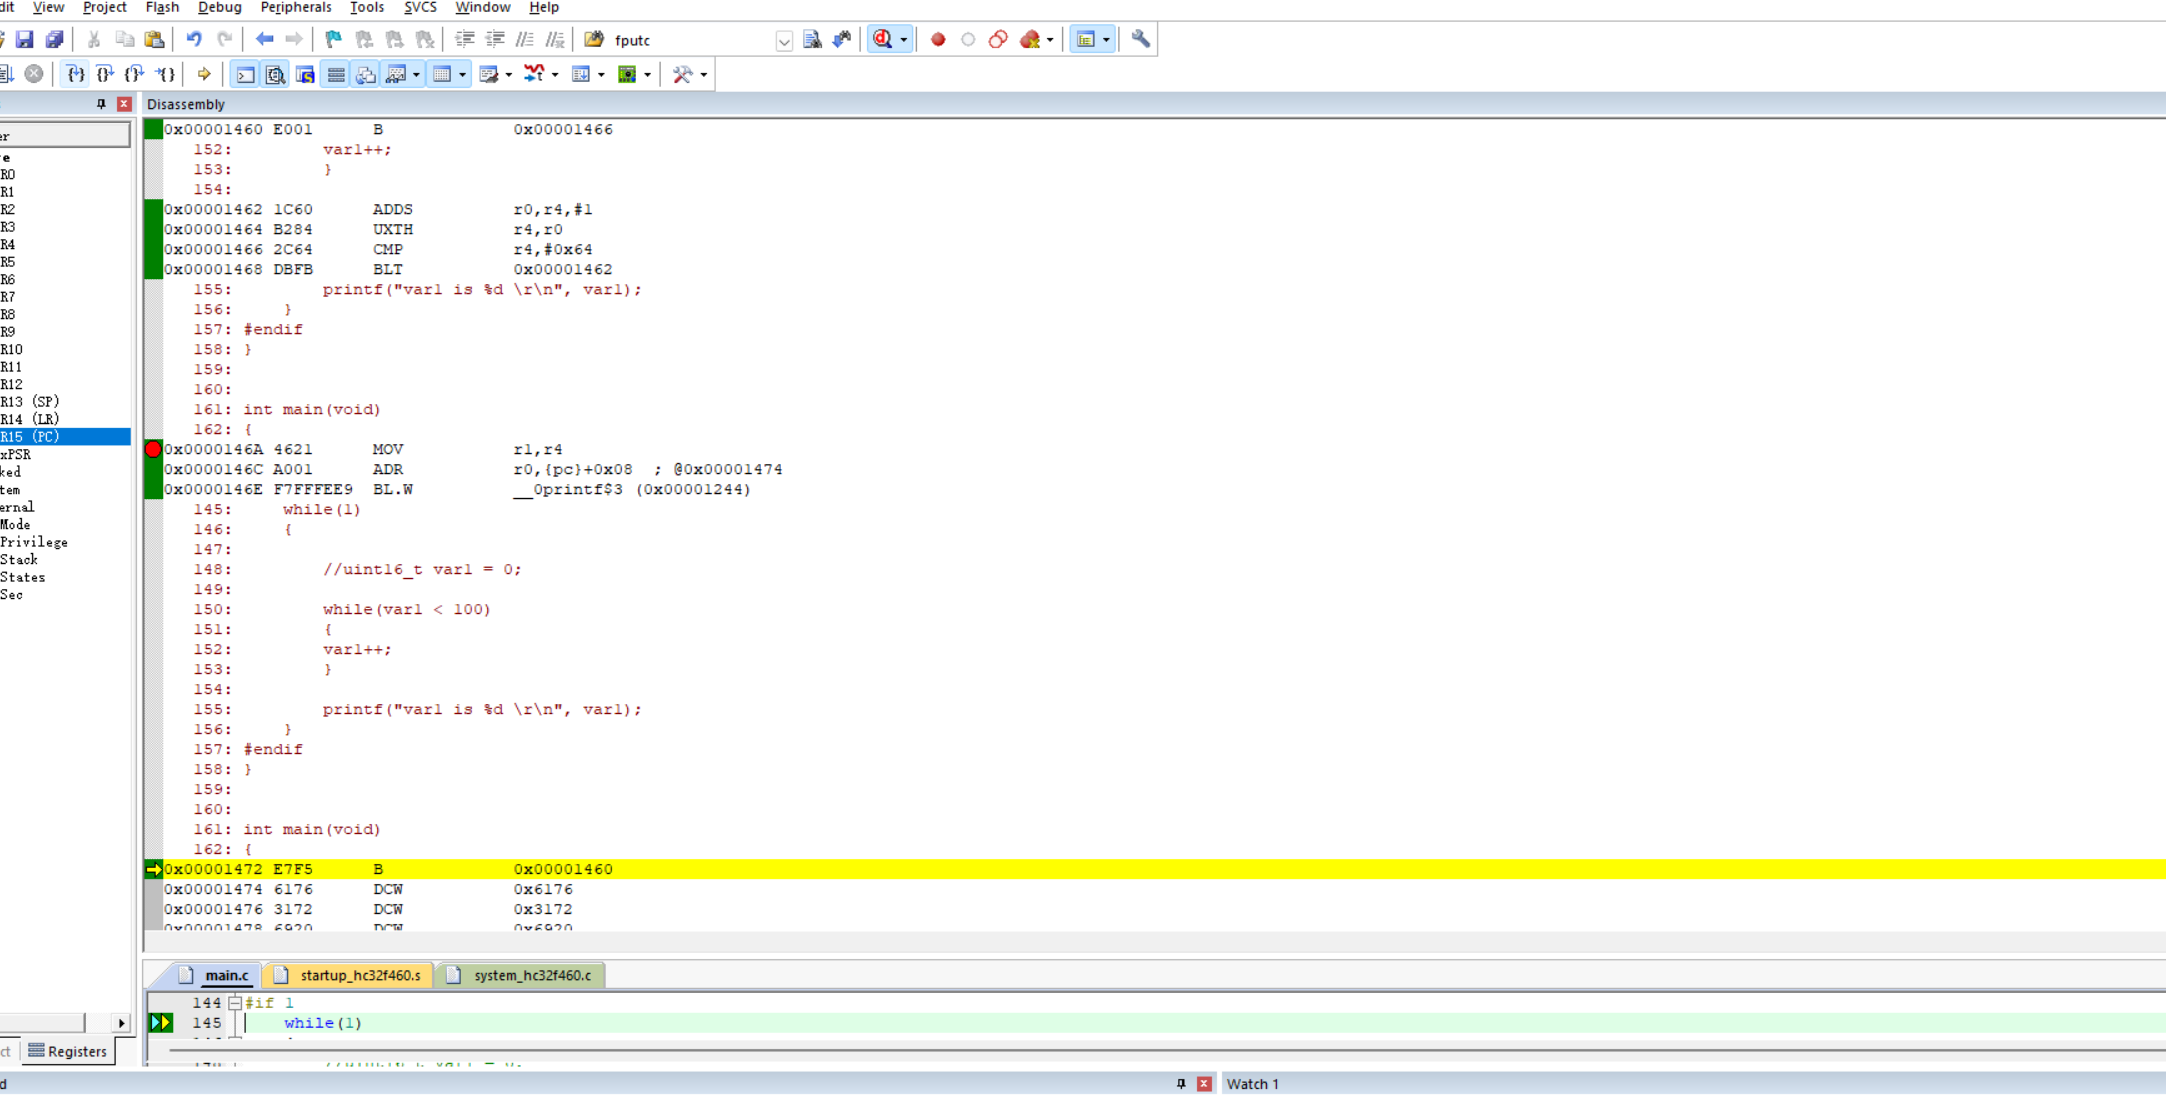Toggle the Disassembly window view
Screen dimensions: 2166x1095
[275, 74]
